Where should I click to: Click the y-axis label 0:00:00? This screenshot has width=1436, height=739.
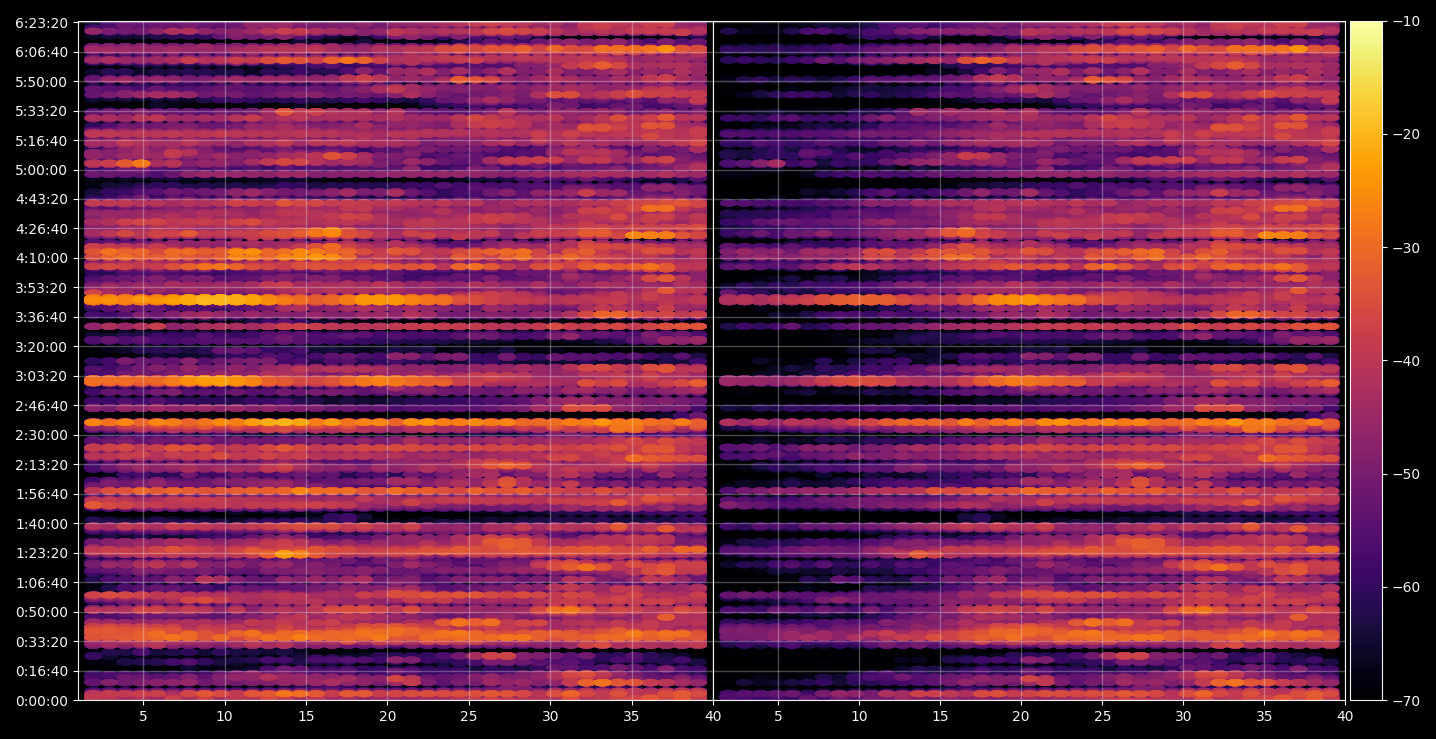pyautogui.click(x=42, y=701)
